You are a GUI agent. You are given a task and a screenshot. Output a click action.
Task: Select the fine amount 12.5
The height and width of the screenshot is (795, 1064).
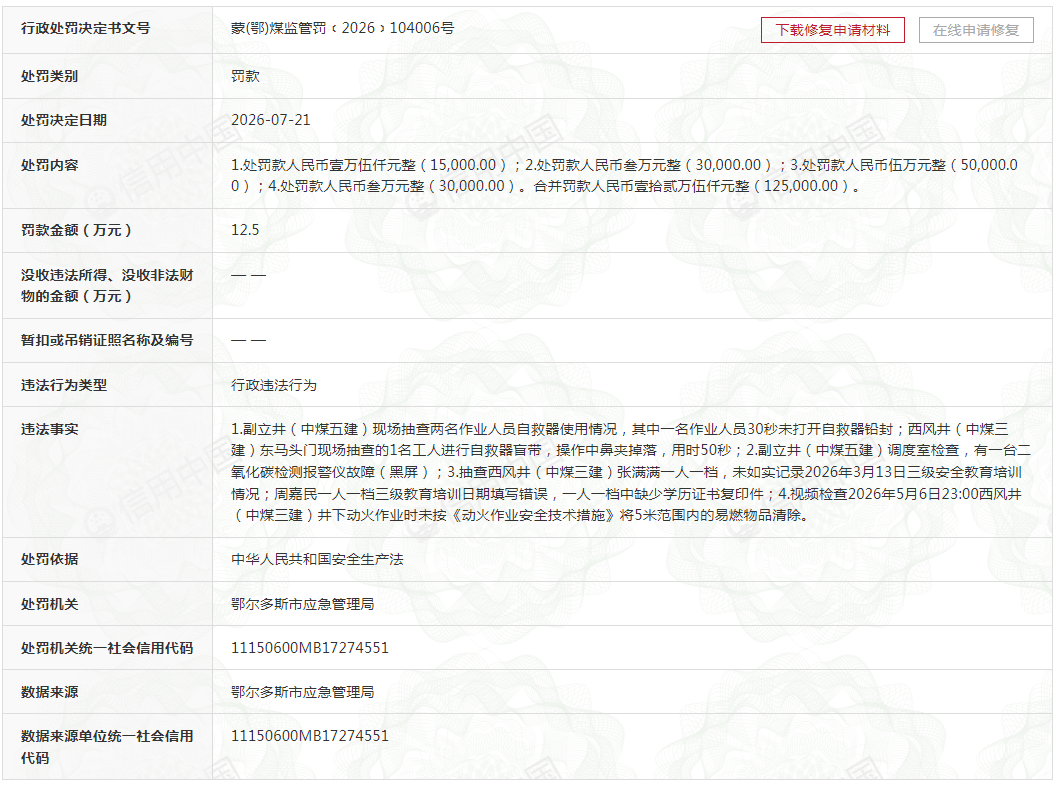(245, 230)
